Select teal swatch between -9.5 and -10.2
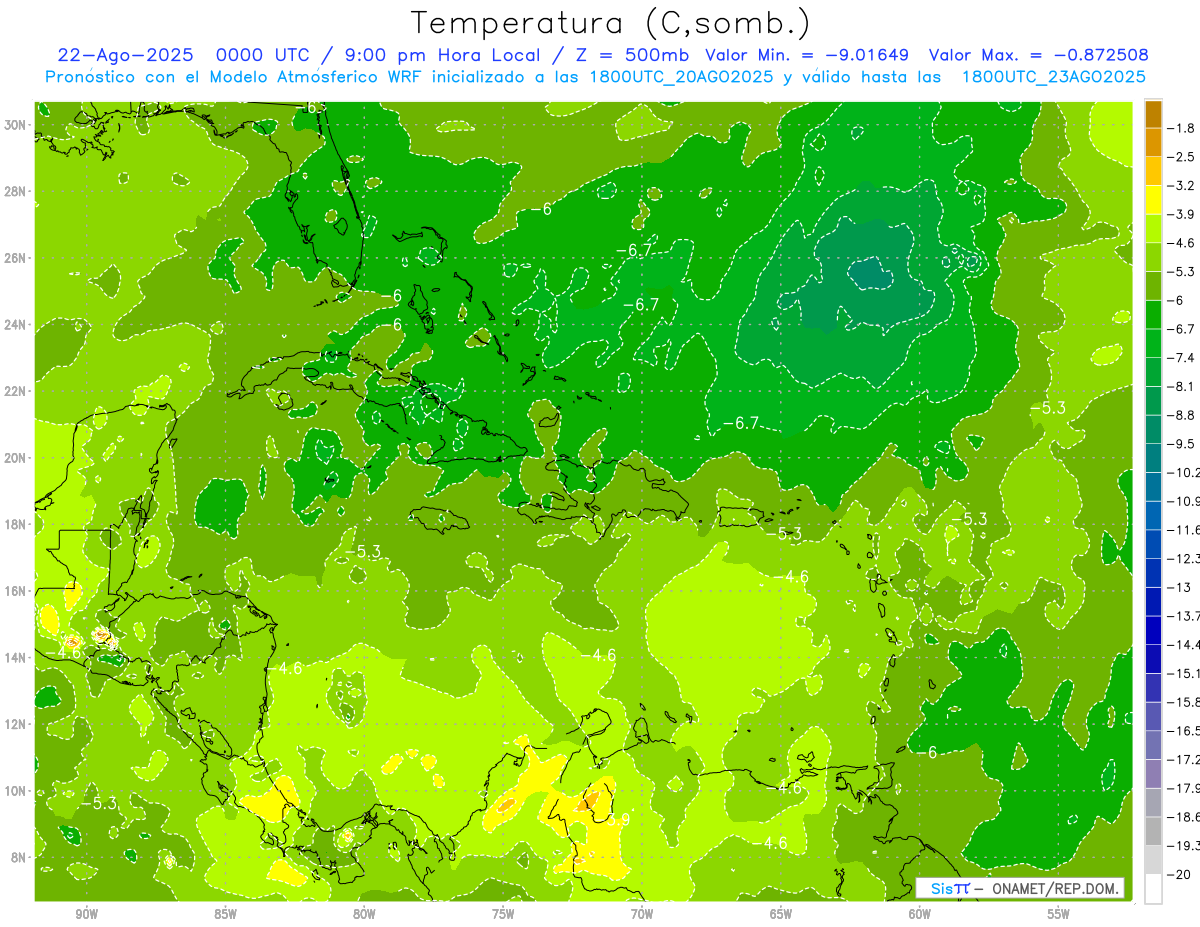 (1153, 458)
